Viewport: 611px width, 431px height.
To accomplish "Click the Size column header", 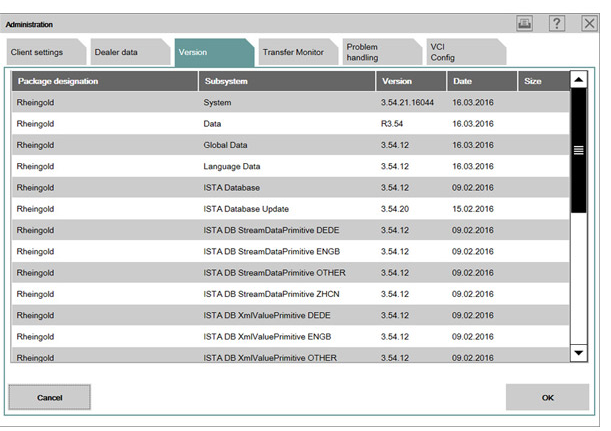I will coord(544,81).
